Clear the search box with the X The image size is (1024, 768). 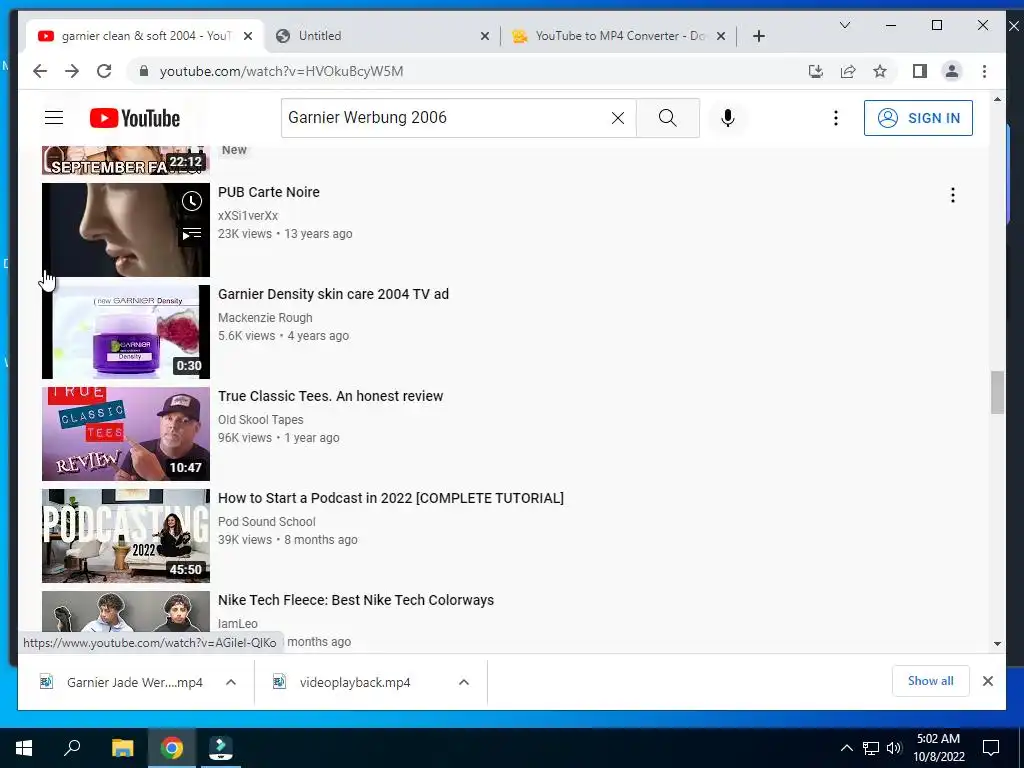coord(618,118)
